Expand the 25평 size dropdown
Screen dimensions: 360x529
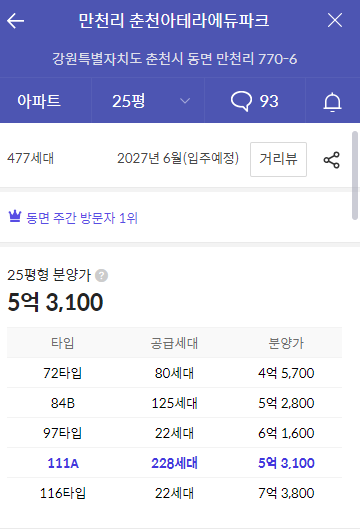(148, 101)
